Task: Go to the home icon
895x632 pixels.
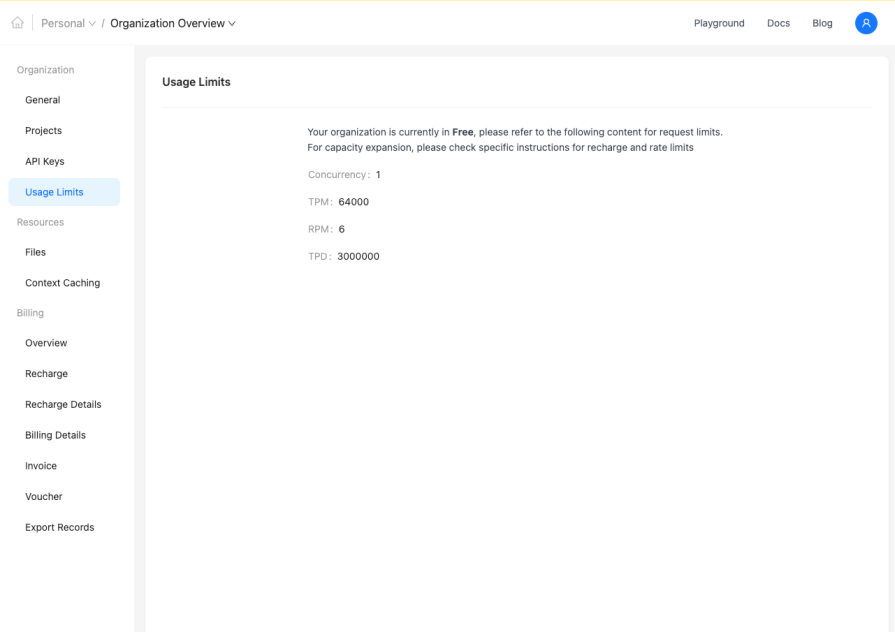Action: click(x=18, y=23)
